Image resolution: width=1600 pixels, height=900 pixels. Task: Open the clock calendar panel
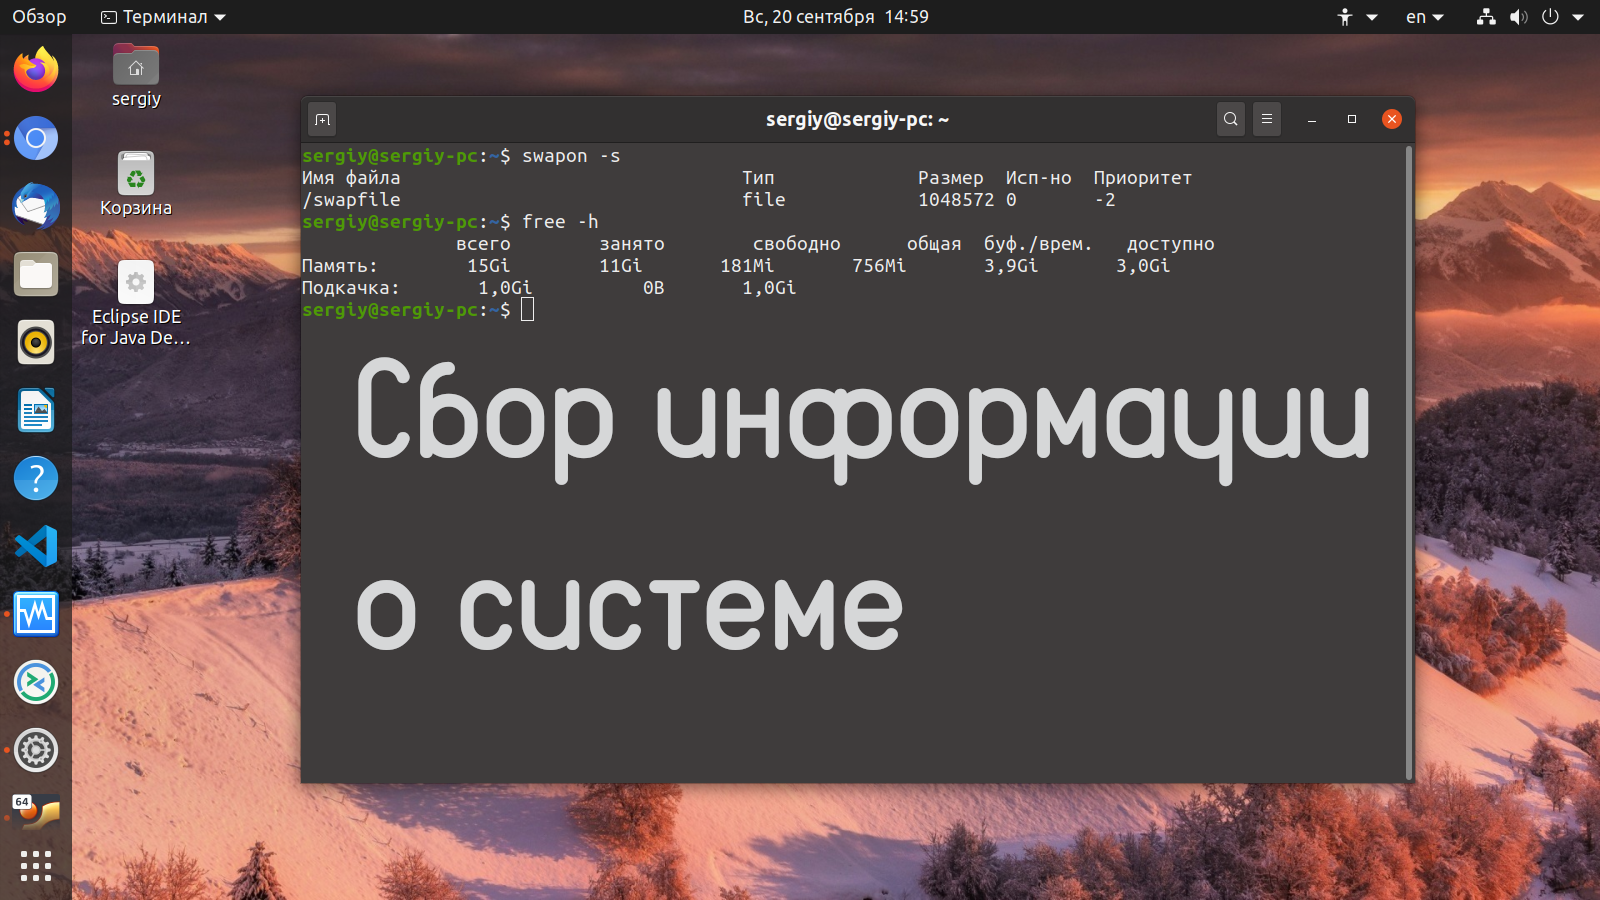pos(835,17)
